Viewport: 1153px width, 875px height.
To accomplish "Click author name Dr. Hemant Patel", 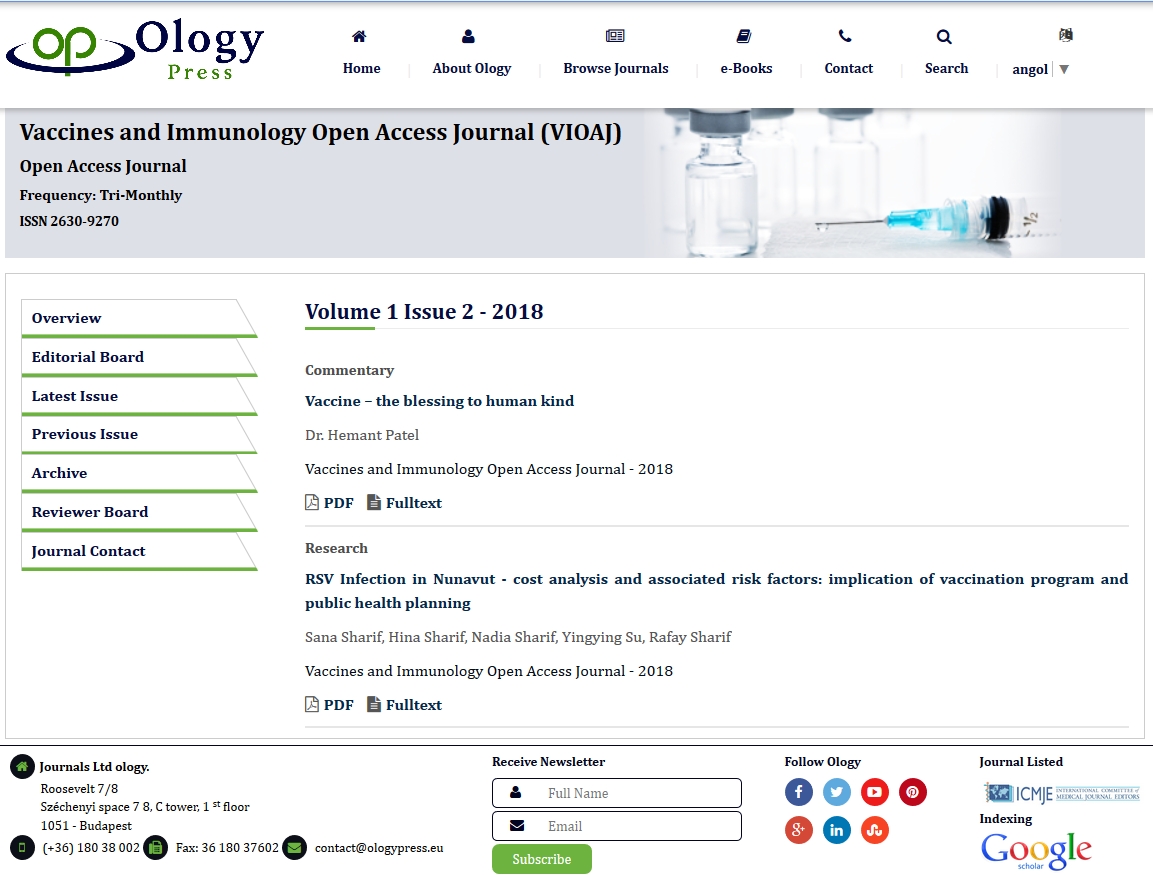I will (x=362, y=435).
